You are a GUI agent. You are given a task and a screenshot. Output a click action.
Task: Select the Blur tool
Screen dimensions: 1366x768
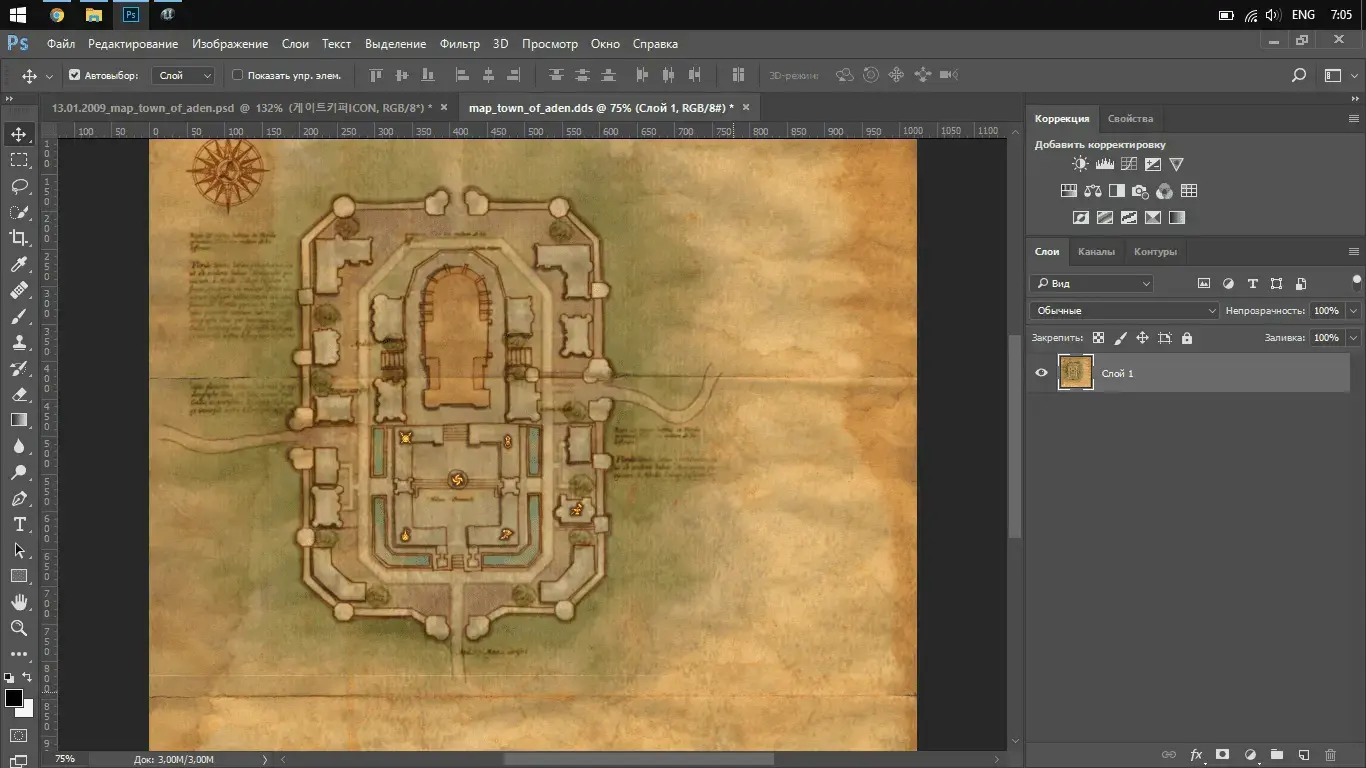pos(19,446)
